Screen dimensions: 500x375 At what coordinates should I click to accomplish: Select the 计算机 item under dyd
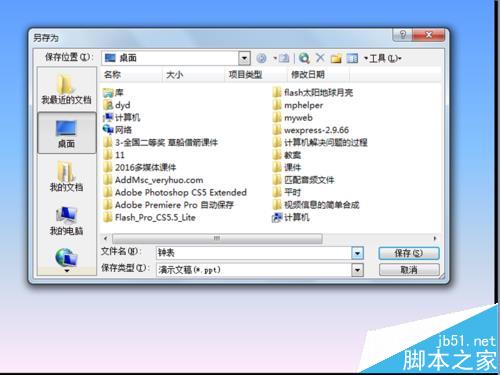(x=122, y=117)
